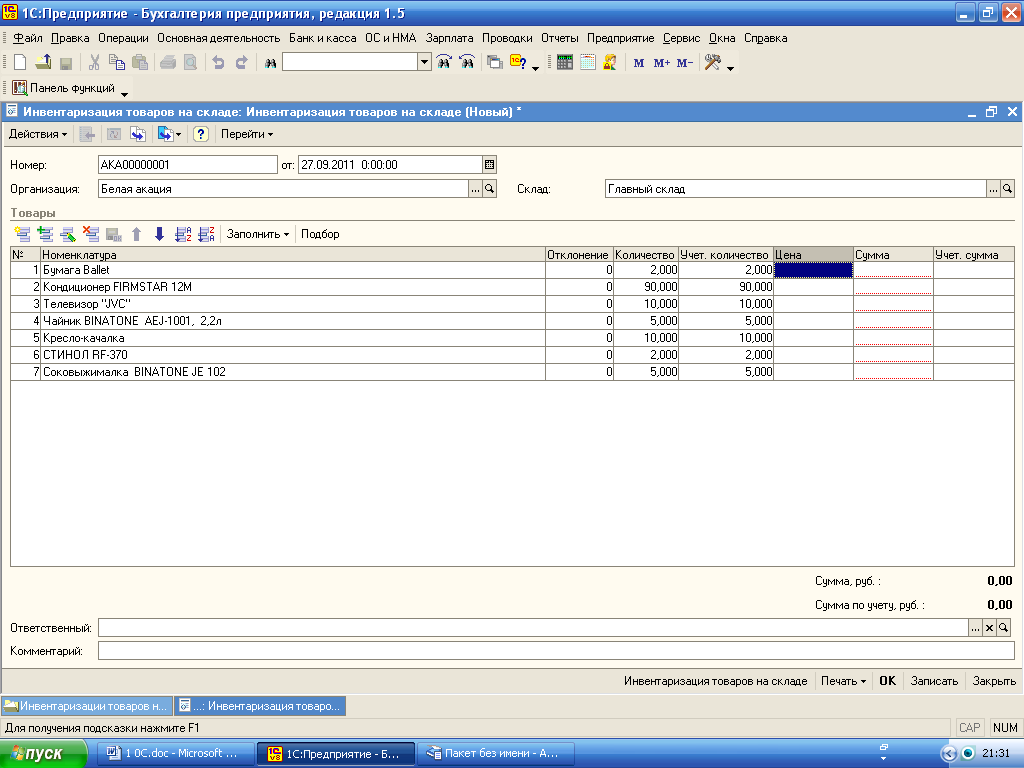Click magnifier button for Склад field

point(1008,189)
